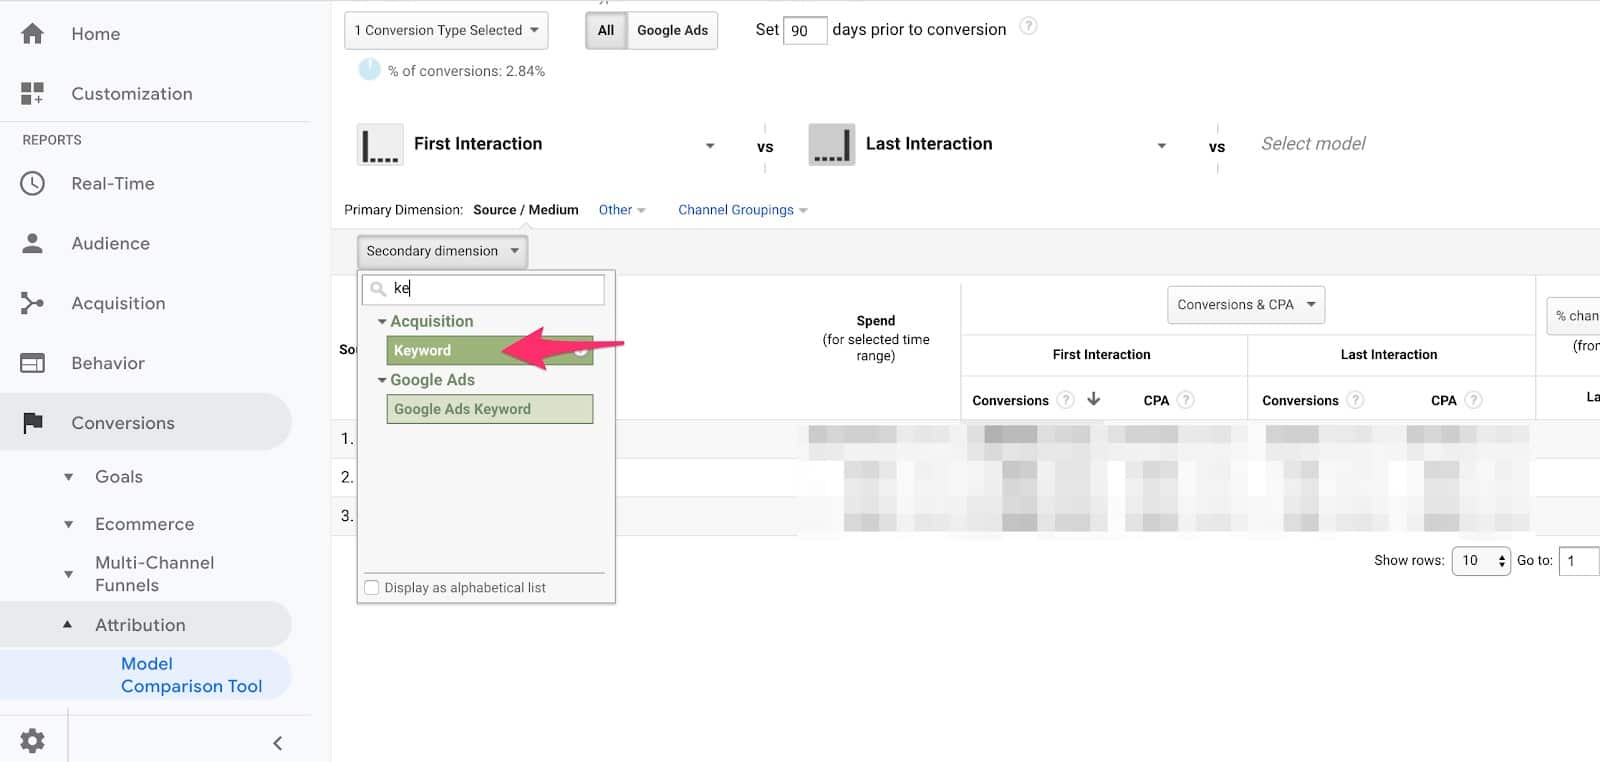Open Admin settings gear icon
This screenshot has width=1600, height=762.
click(32, 741)
